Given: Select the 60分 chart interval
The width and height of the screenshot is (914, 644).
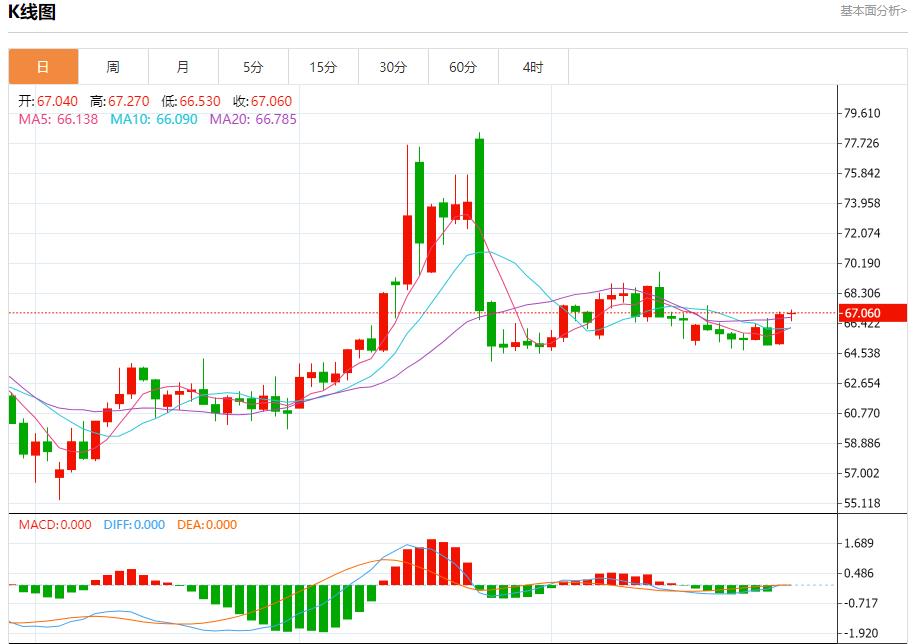Looking at the screenshot, I should [463, 67].
